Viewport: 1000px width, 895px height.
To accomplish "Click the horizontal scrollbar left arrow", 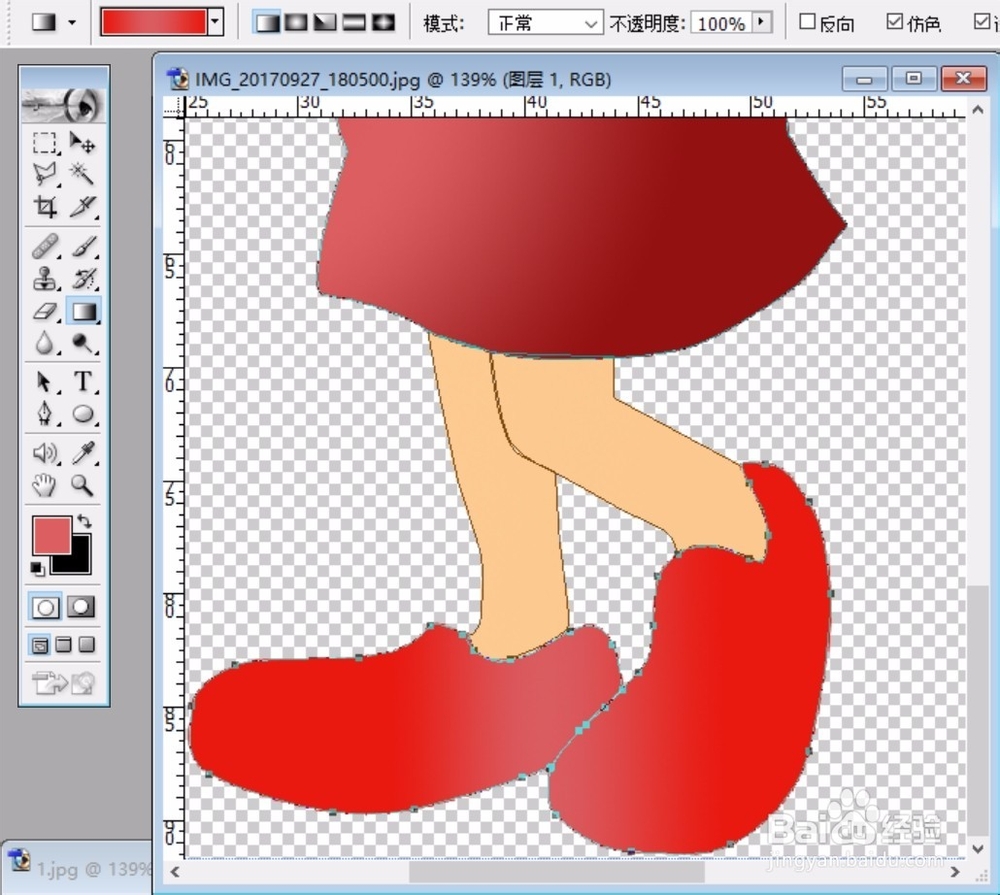I will pos(175,871).
